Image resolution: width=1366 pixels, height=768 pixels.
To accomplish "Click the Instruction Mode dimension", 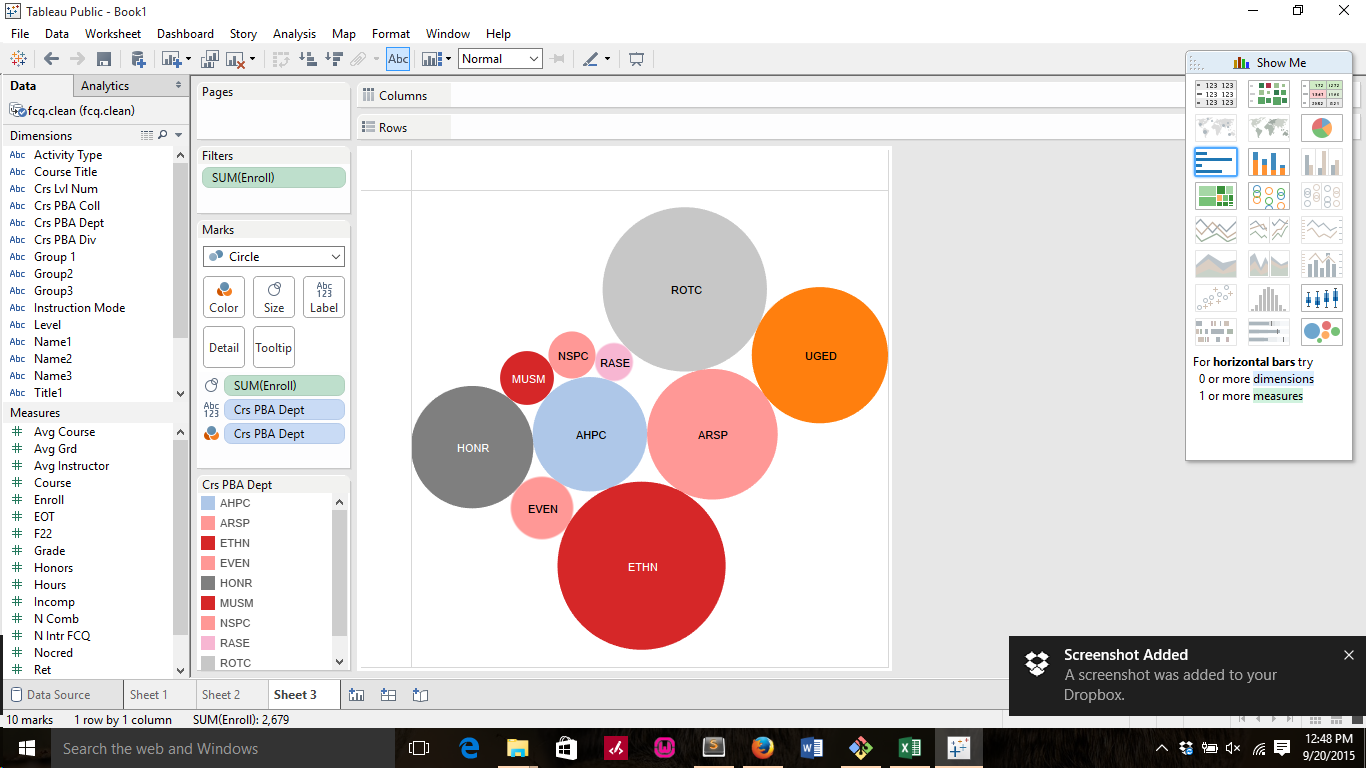I will (x=80, y=308).
